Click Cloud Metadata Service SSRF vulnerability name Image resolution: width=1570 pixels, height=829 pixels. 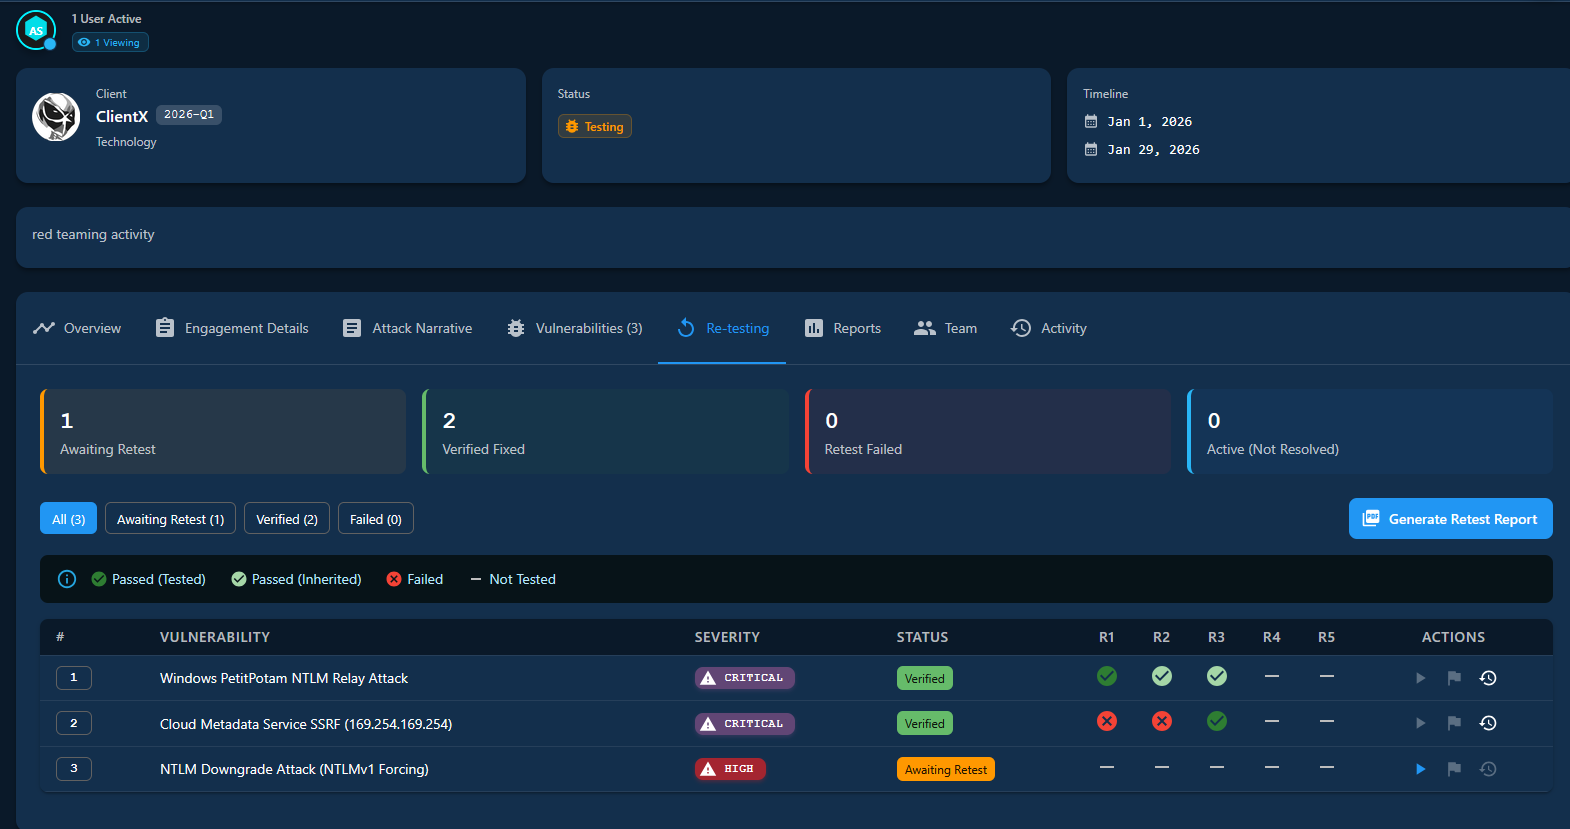click(306, 724)
